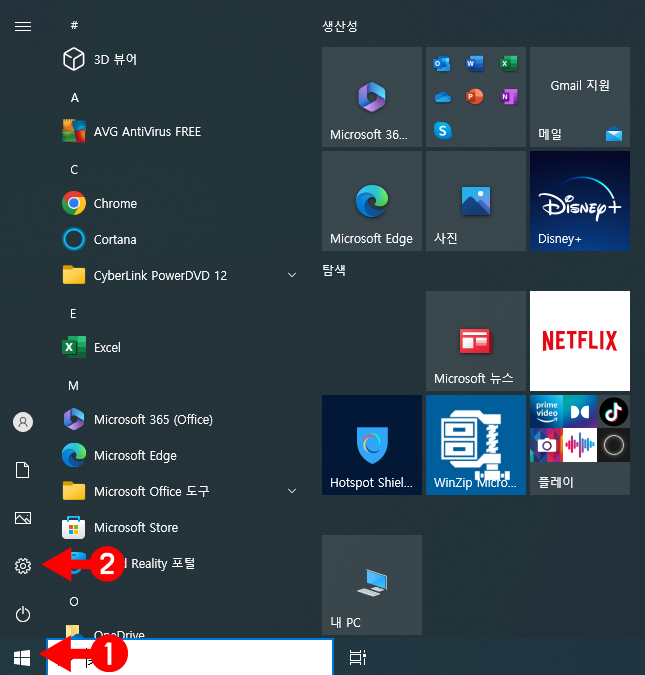Open Excel in the Office tile group
Viewport: 645px width, 675px height.
pyautogui.click(x=508, y=64)
